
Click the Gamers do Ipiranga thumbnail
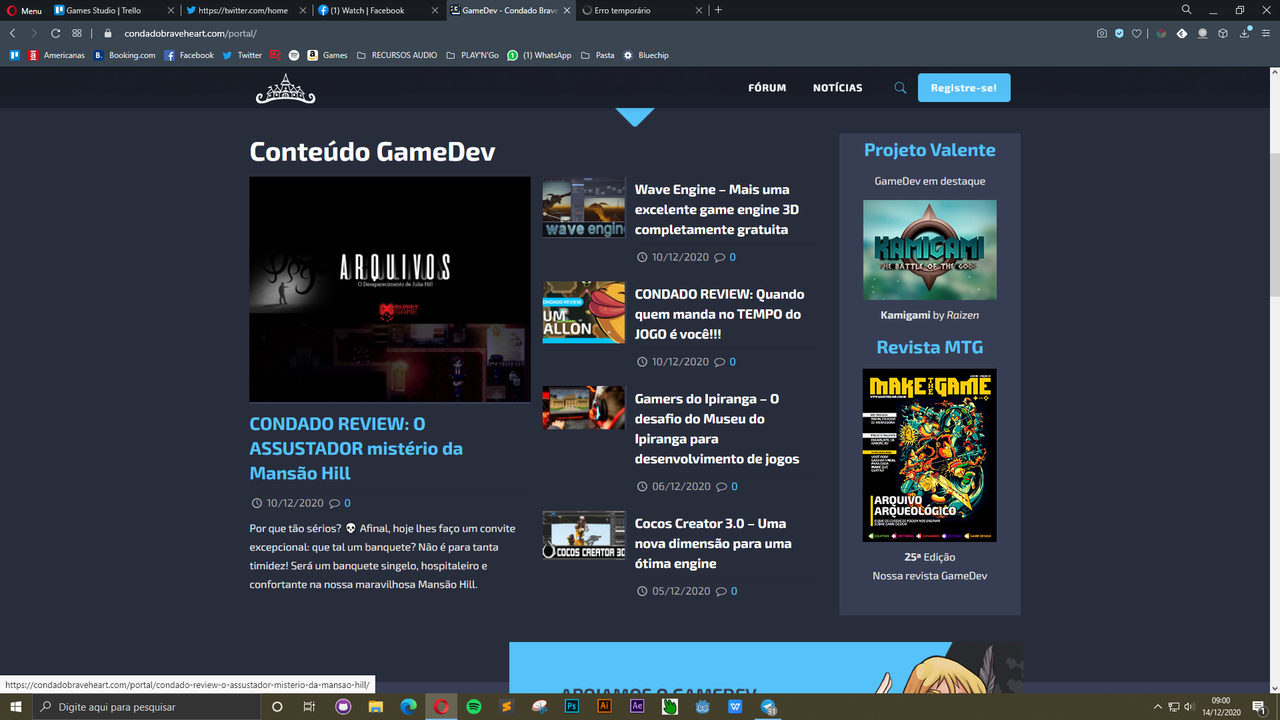tap(584, 408)
